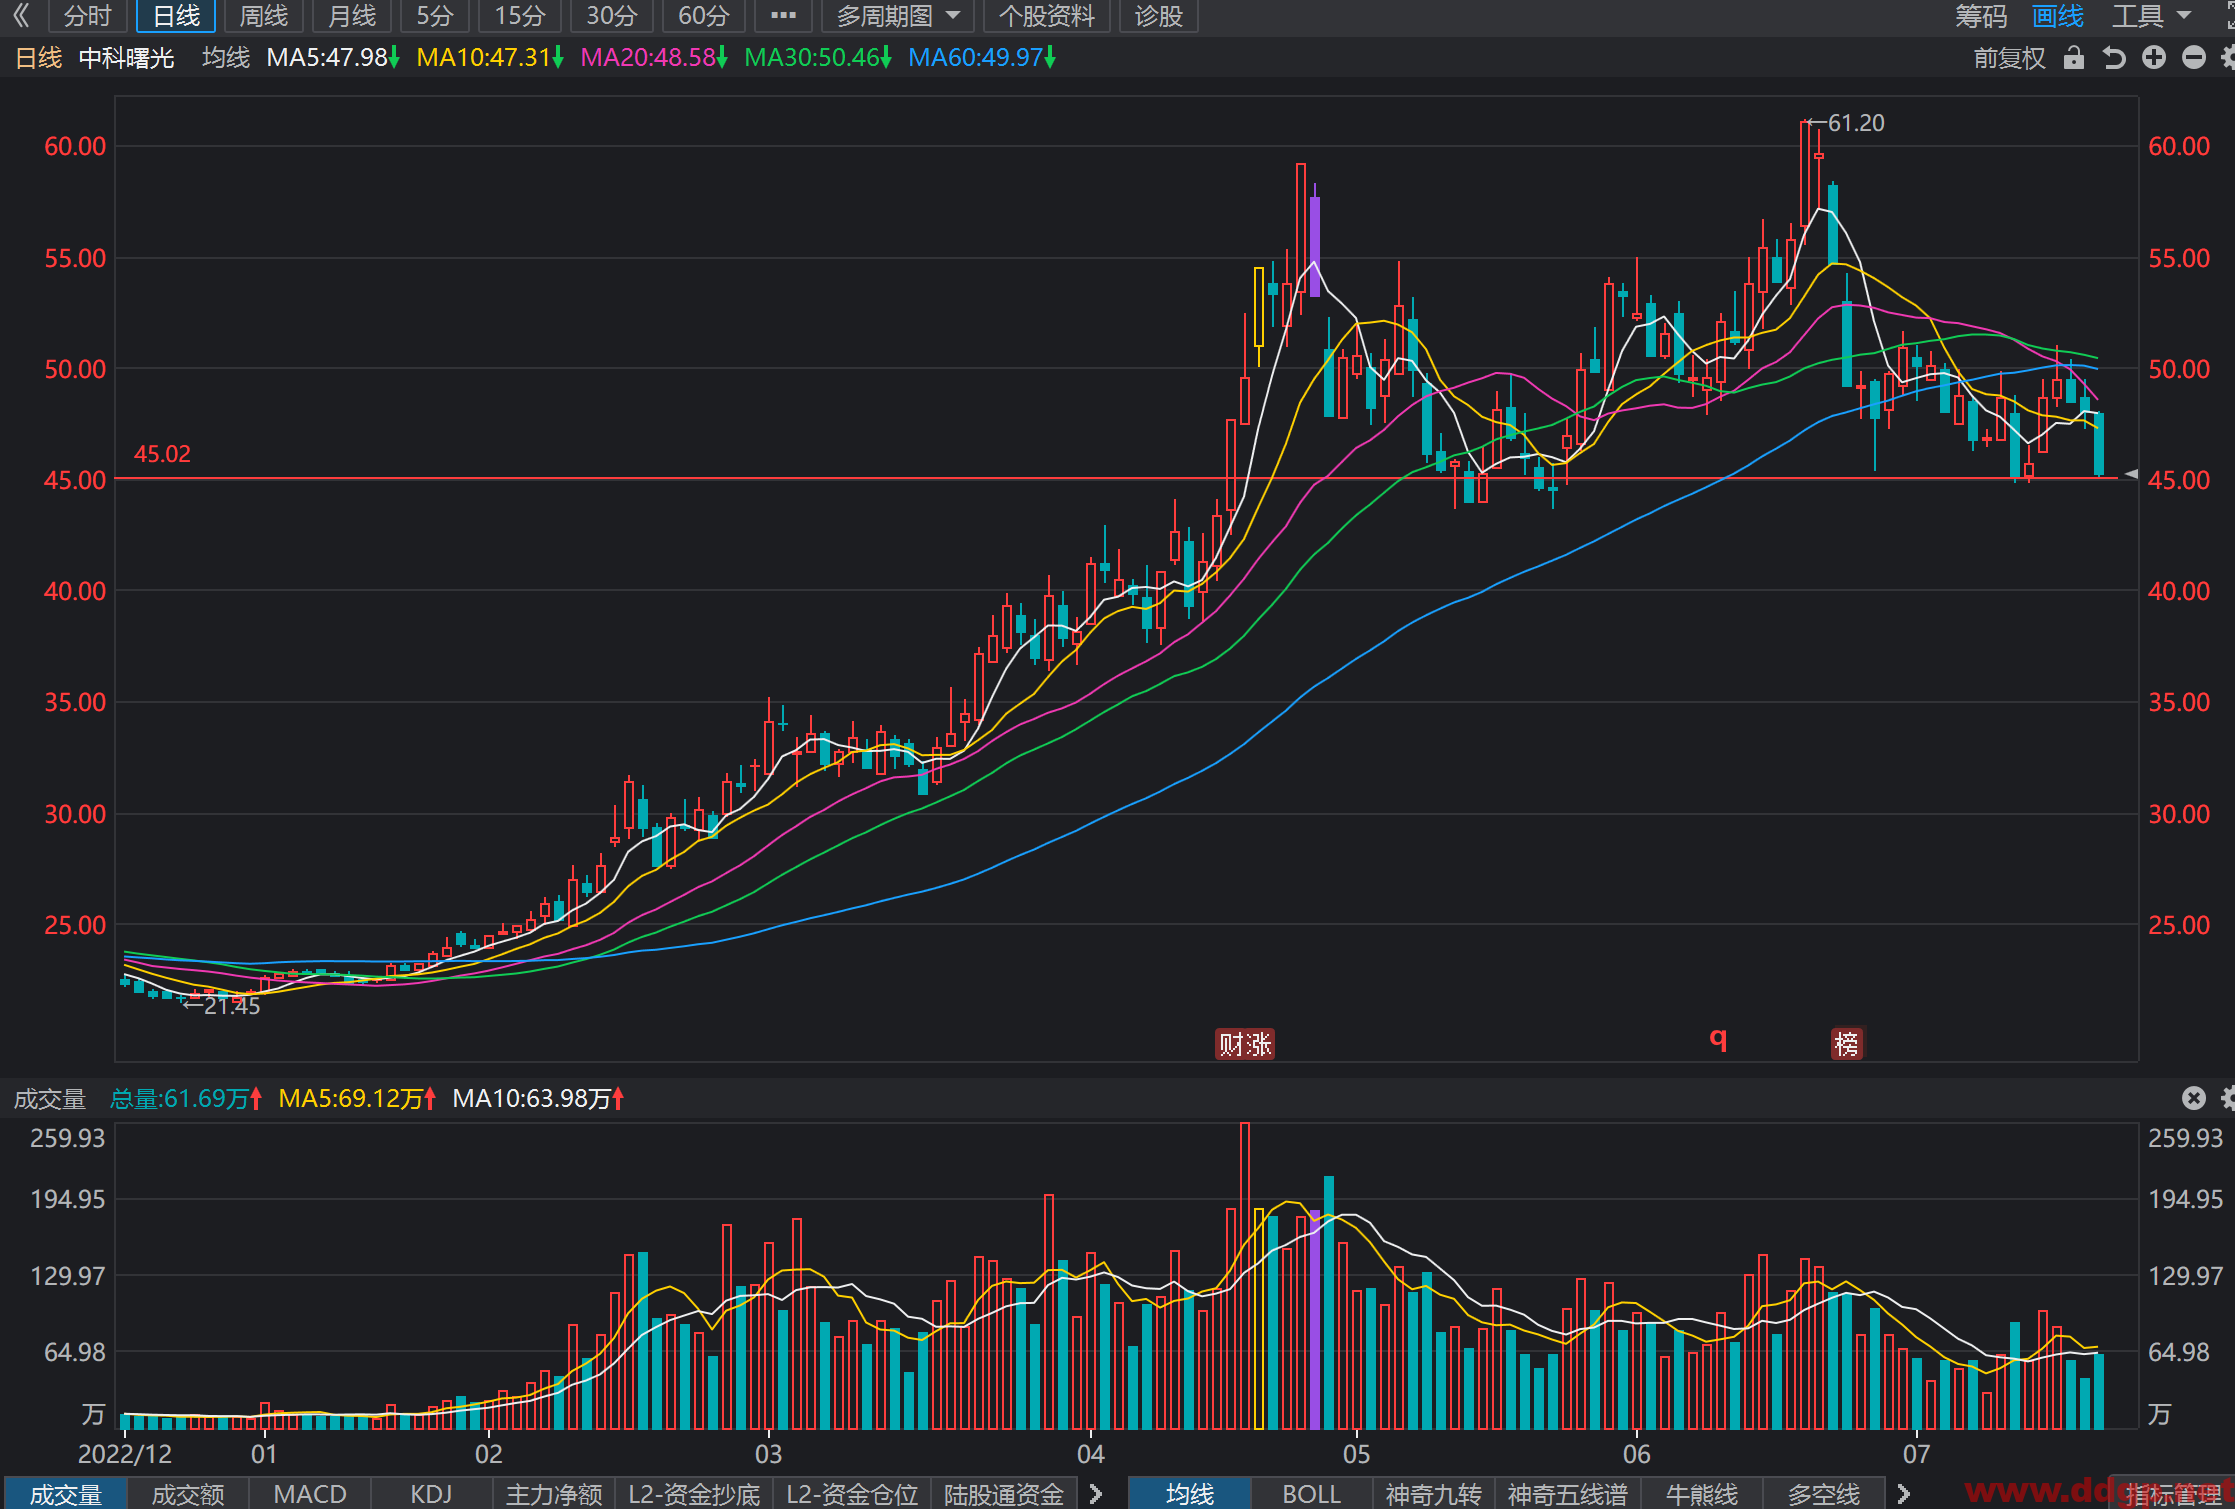Screen dimensions: 2235x1509
Task: Toggle 画线 drawing mode
Action: [x=2058, y=16]
